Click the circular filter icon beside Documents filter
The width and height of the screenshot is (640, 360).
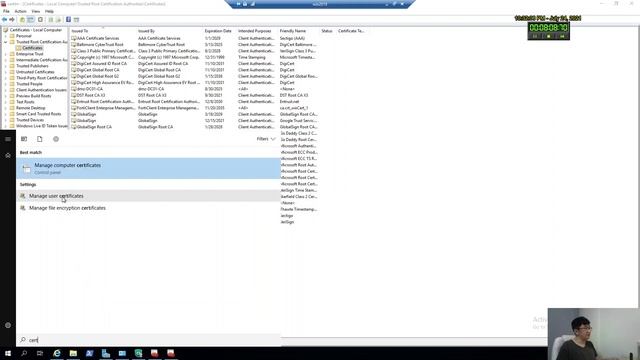56,139
